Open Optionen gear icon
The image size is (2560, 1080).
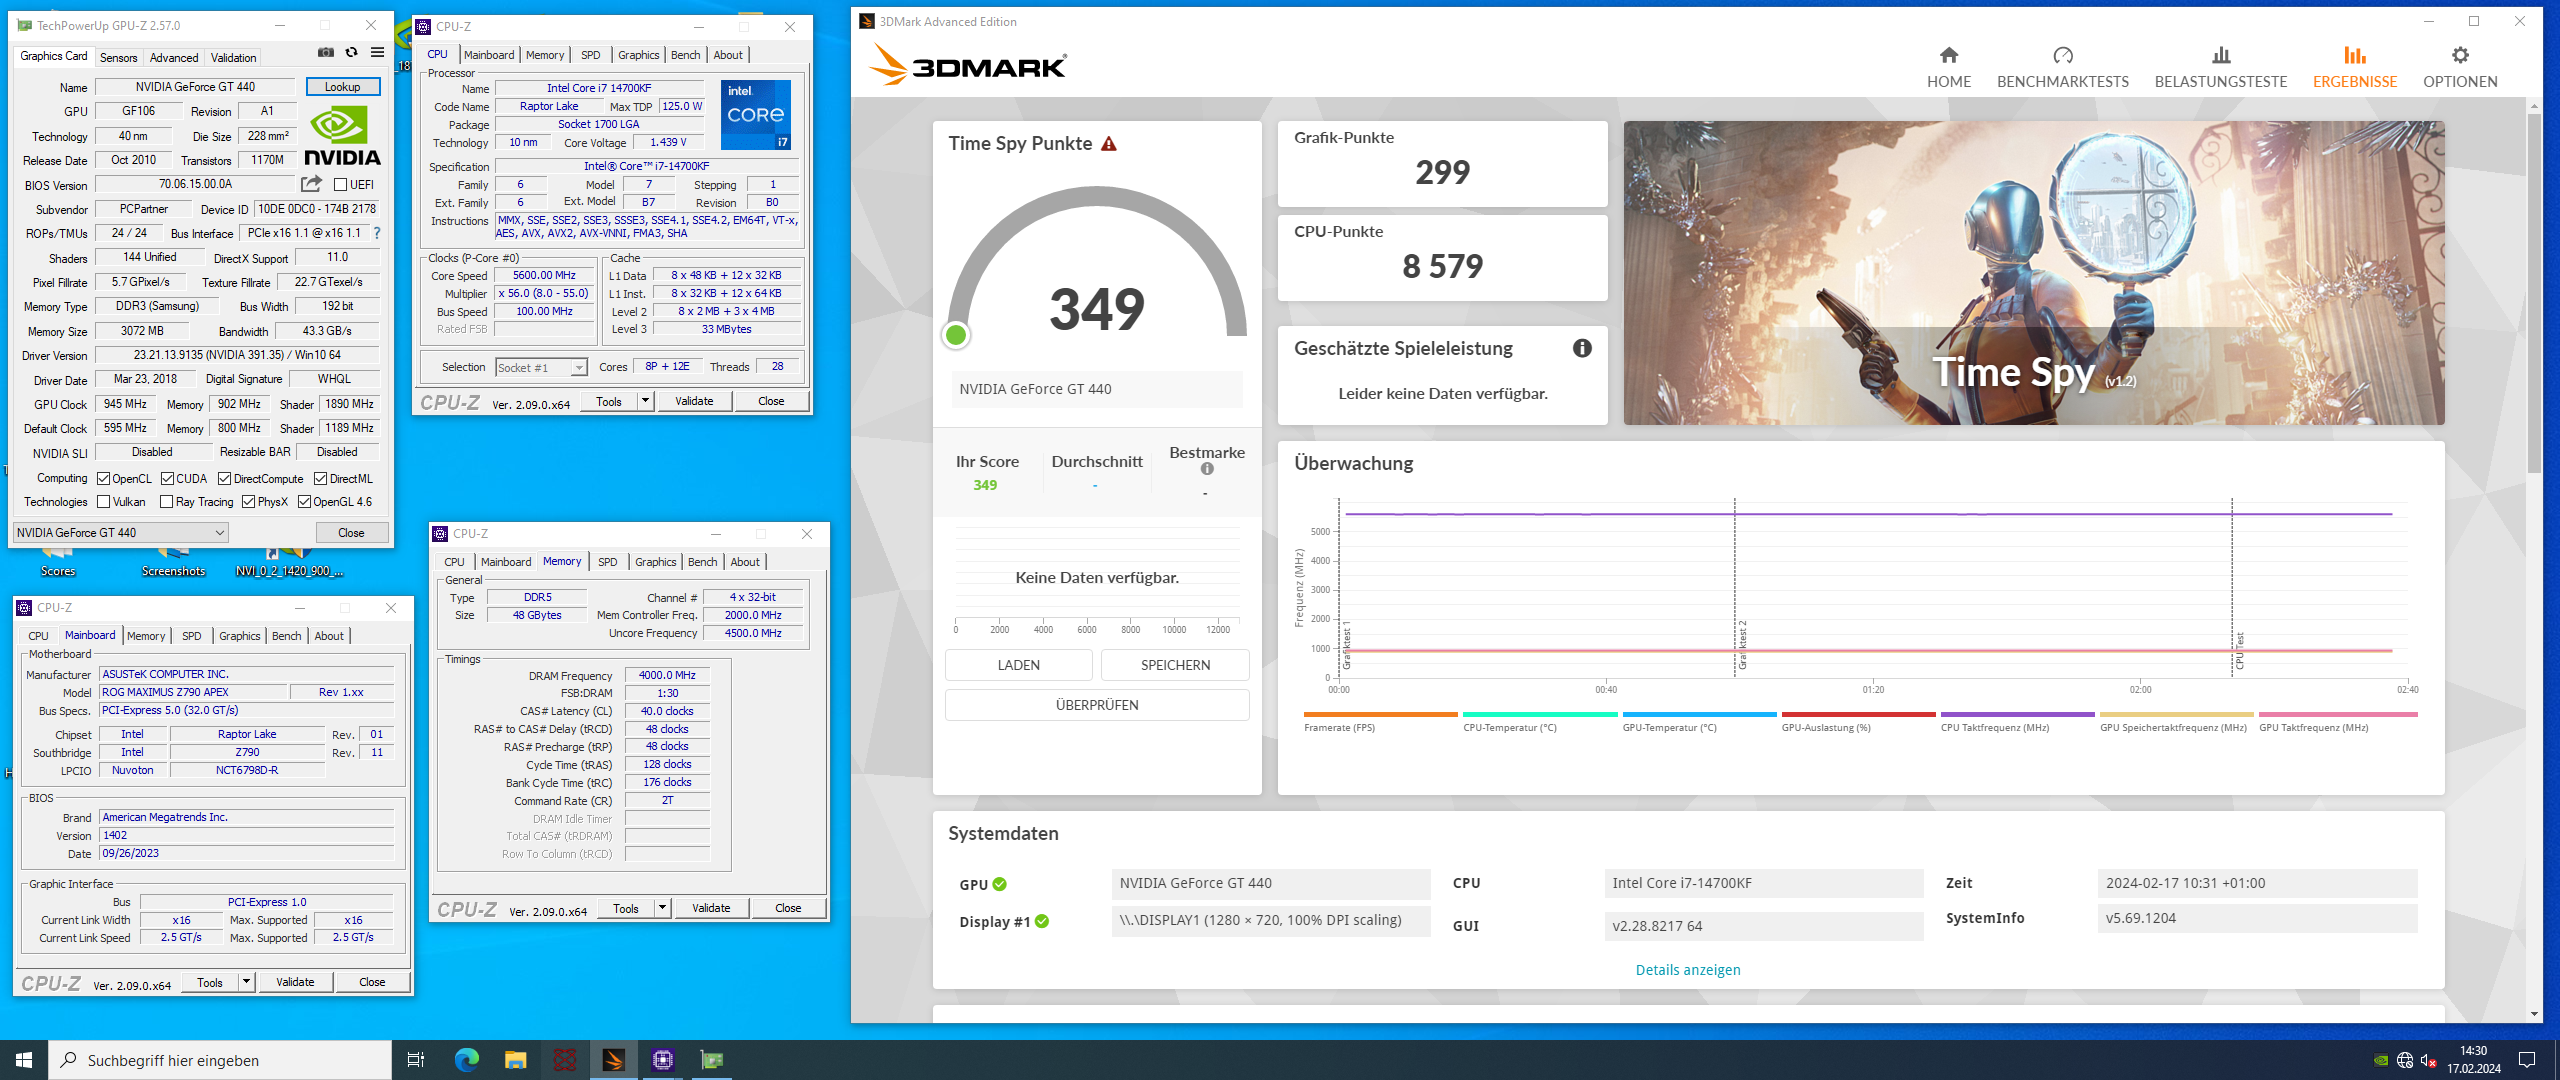pos(2459,55)
